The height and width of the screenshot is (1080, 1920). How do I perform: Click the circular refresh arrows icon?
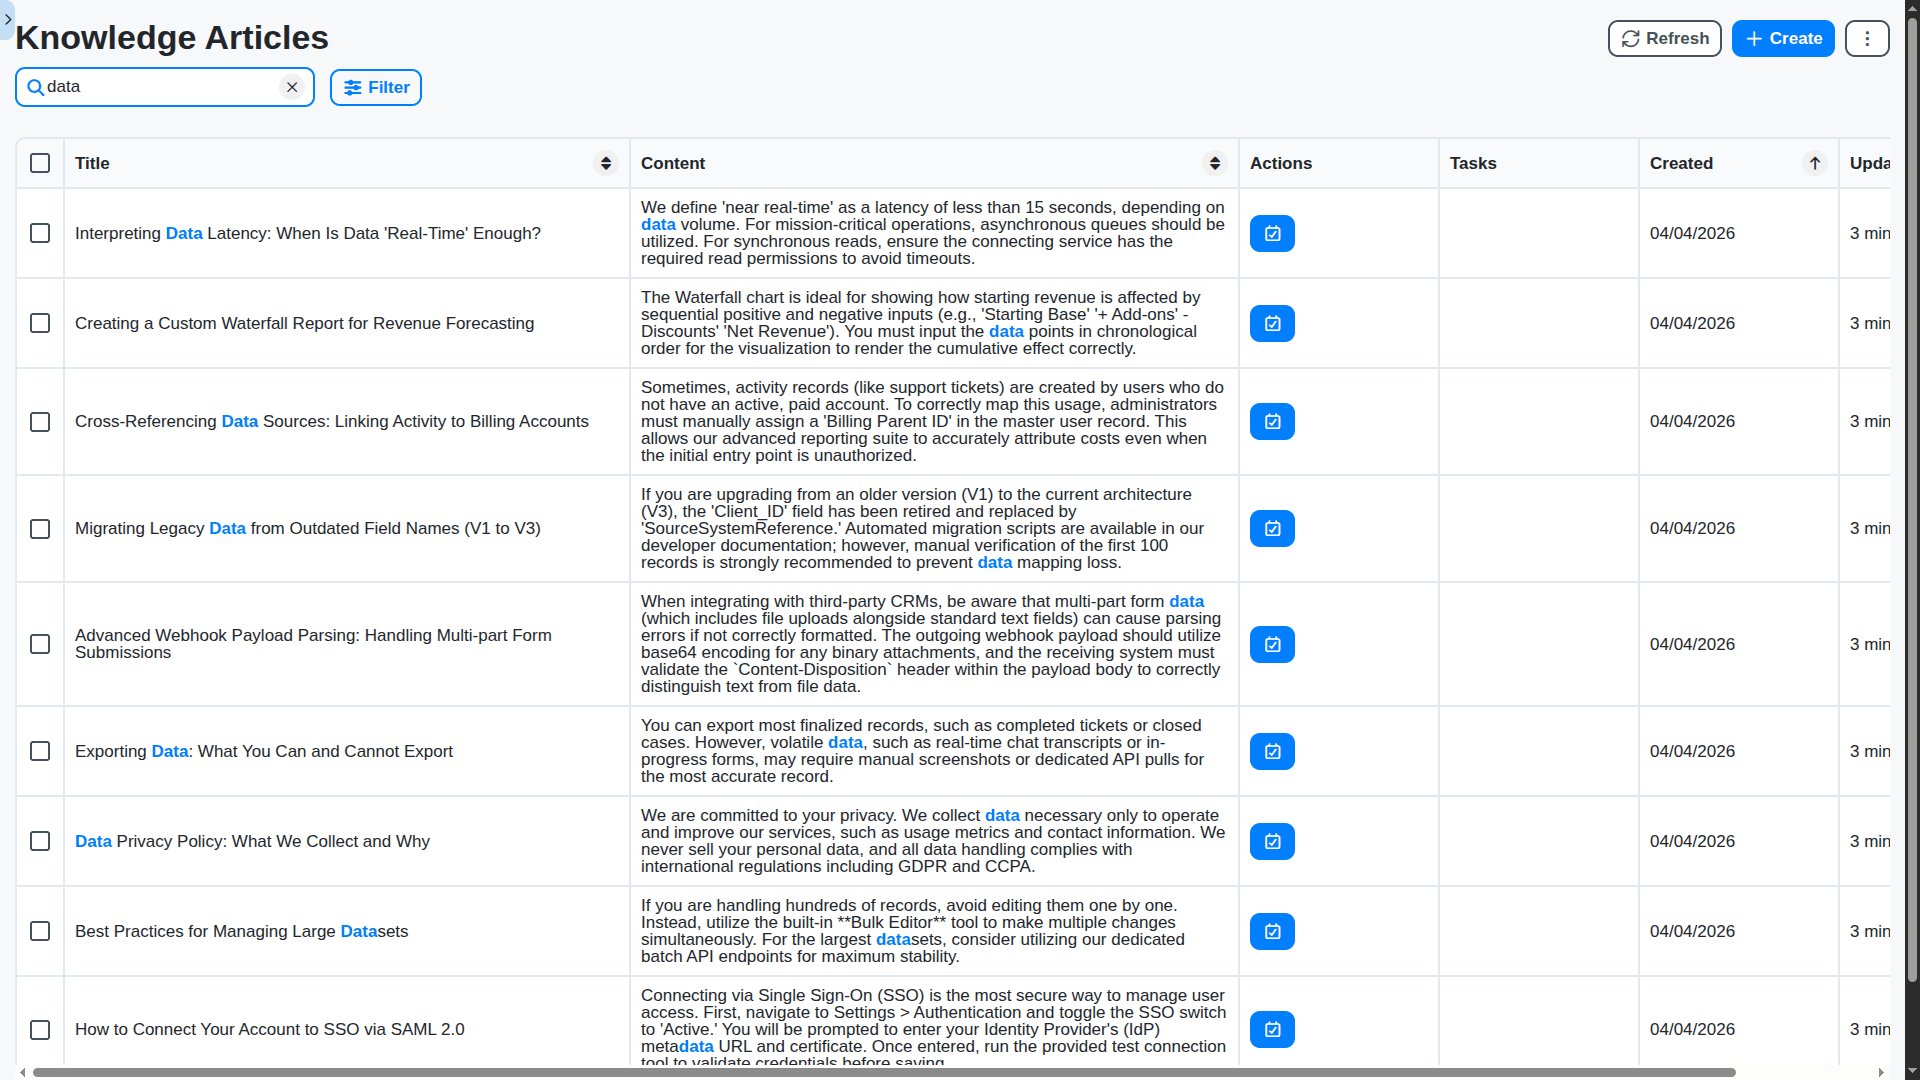tap(1630, 38)
